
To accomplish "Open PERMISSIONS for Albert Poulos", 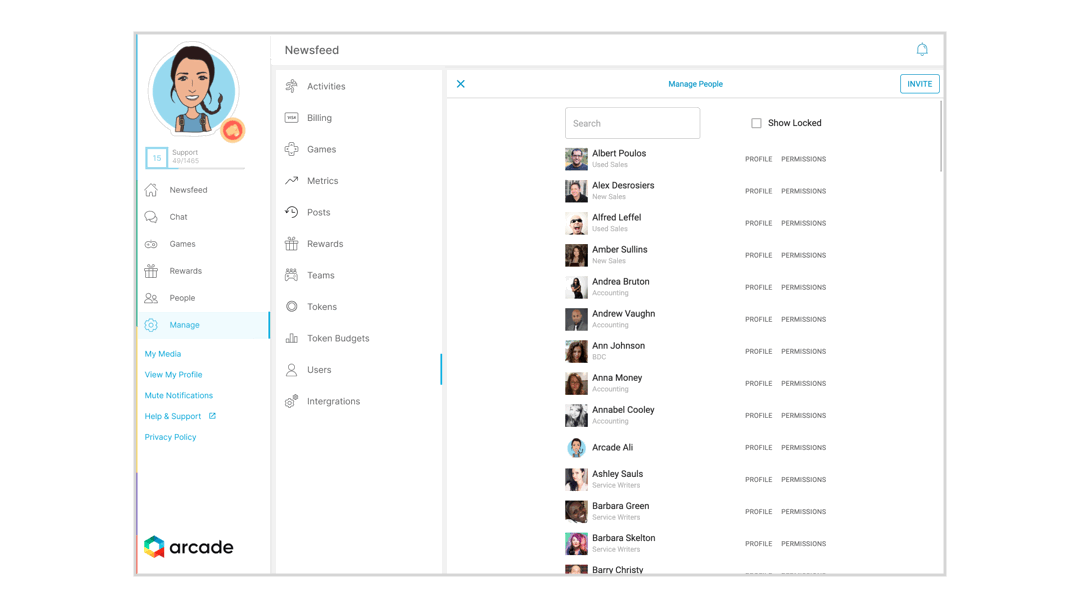I will [x=803, y=159].
